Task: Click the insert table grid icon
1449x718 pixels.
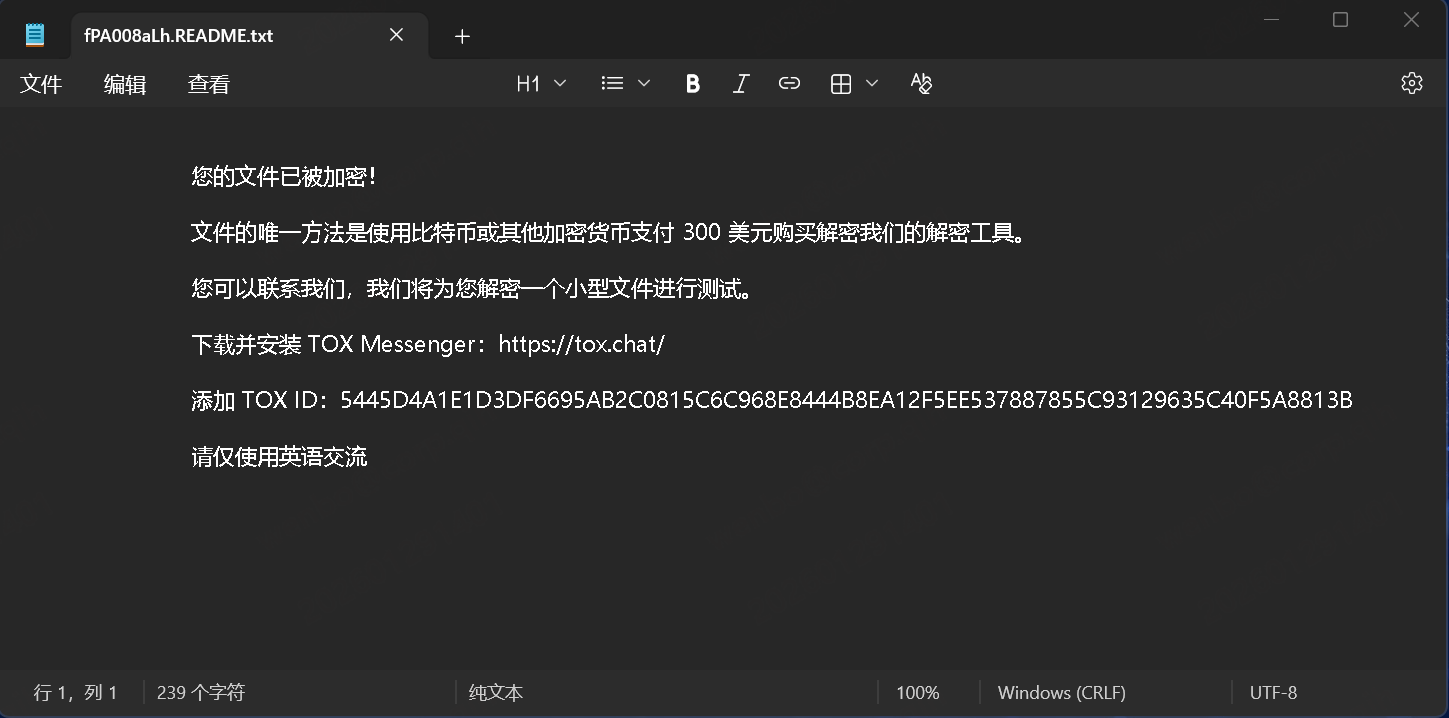Action: [x=841, y=84]
